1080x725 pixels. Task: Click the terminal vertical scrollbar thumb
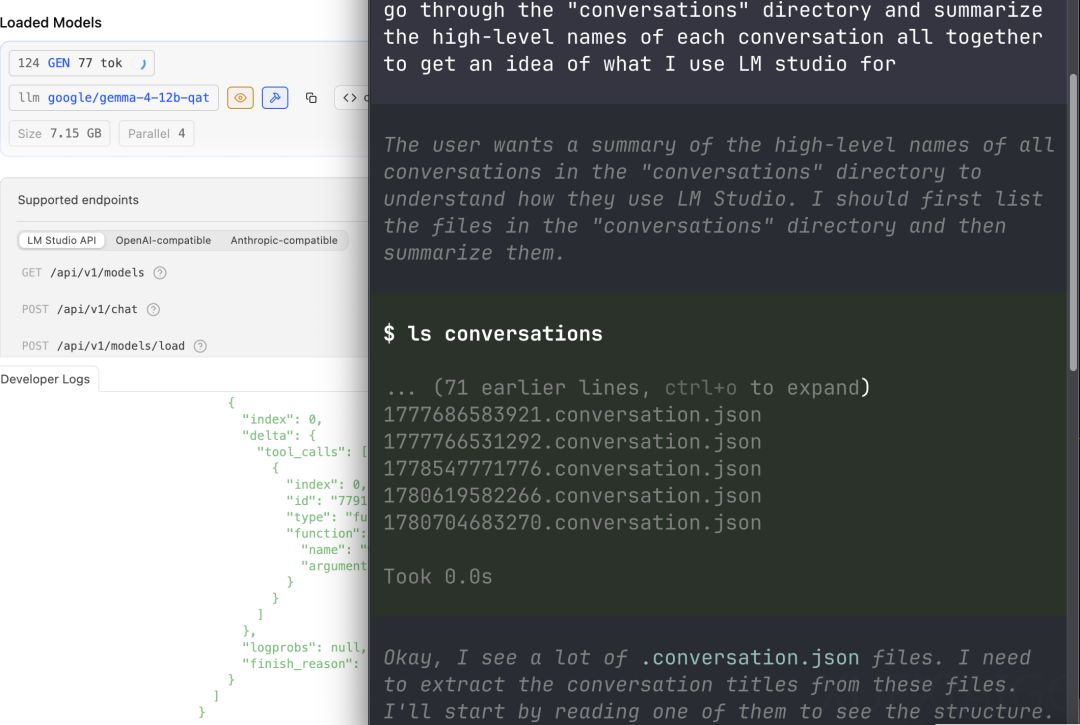[x=1072, y=222]
